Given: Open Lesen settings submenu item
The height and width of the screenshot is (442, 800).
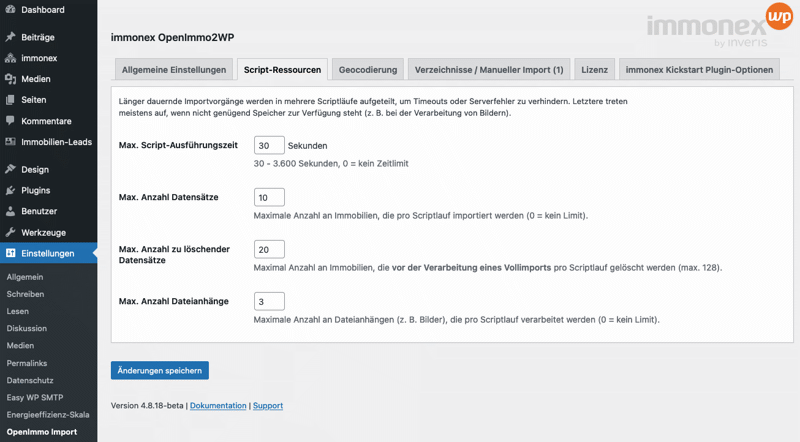Looking at the screenshot, I should click(x=17, y=311).
